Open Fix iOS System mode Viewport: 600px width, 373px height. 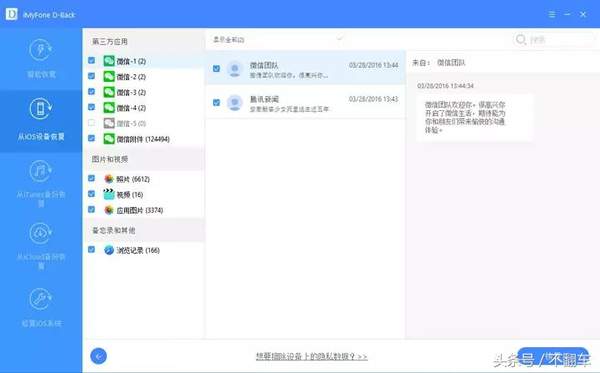[41, 308]
